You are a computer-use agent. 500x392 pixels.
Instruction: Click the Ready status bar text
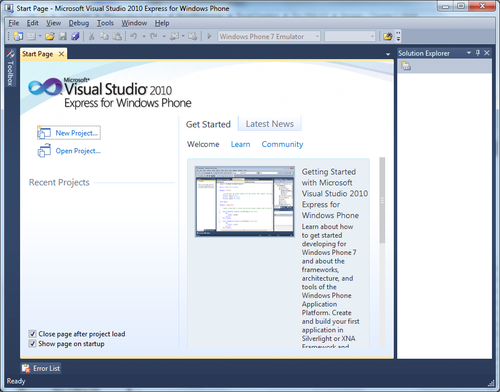[16, 381]
